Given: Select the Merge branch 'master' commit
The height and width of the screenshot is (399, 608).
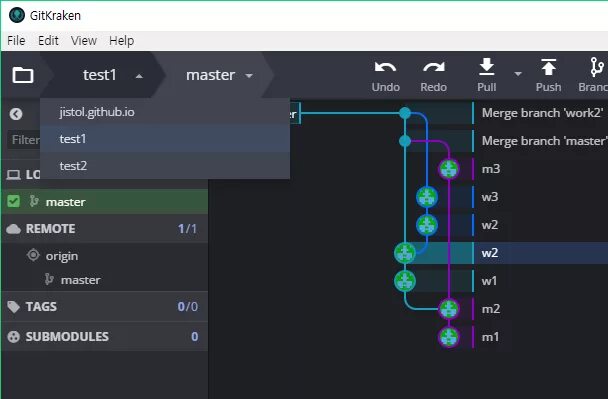Looking at the screenshot, I should tap(544, 141).
